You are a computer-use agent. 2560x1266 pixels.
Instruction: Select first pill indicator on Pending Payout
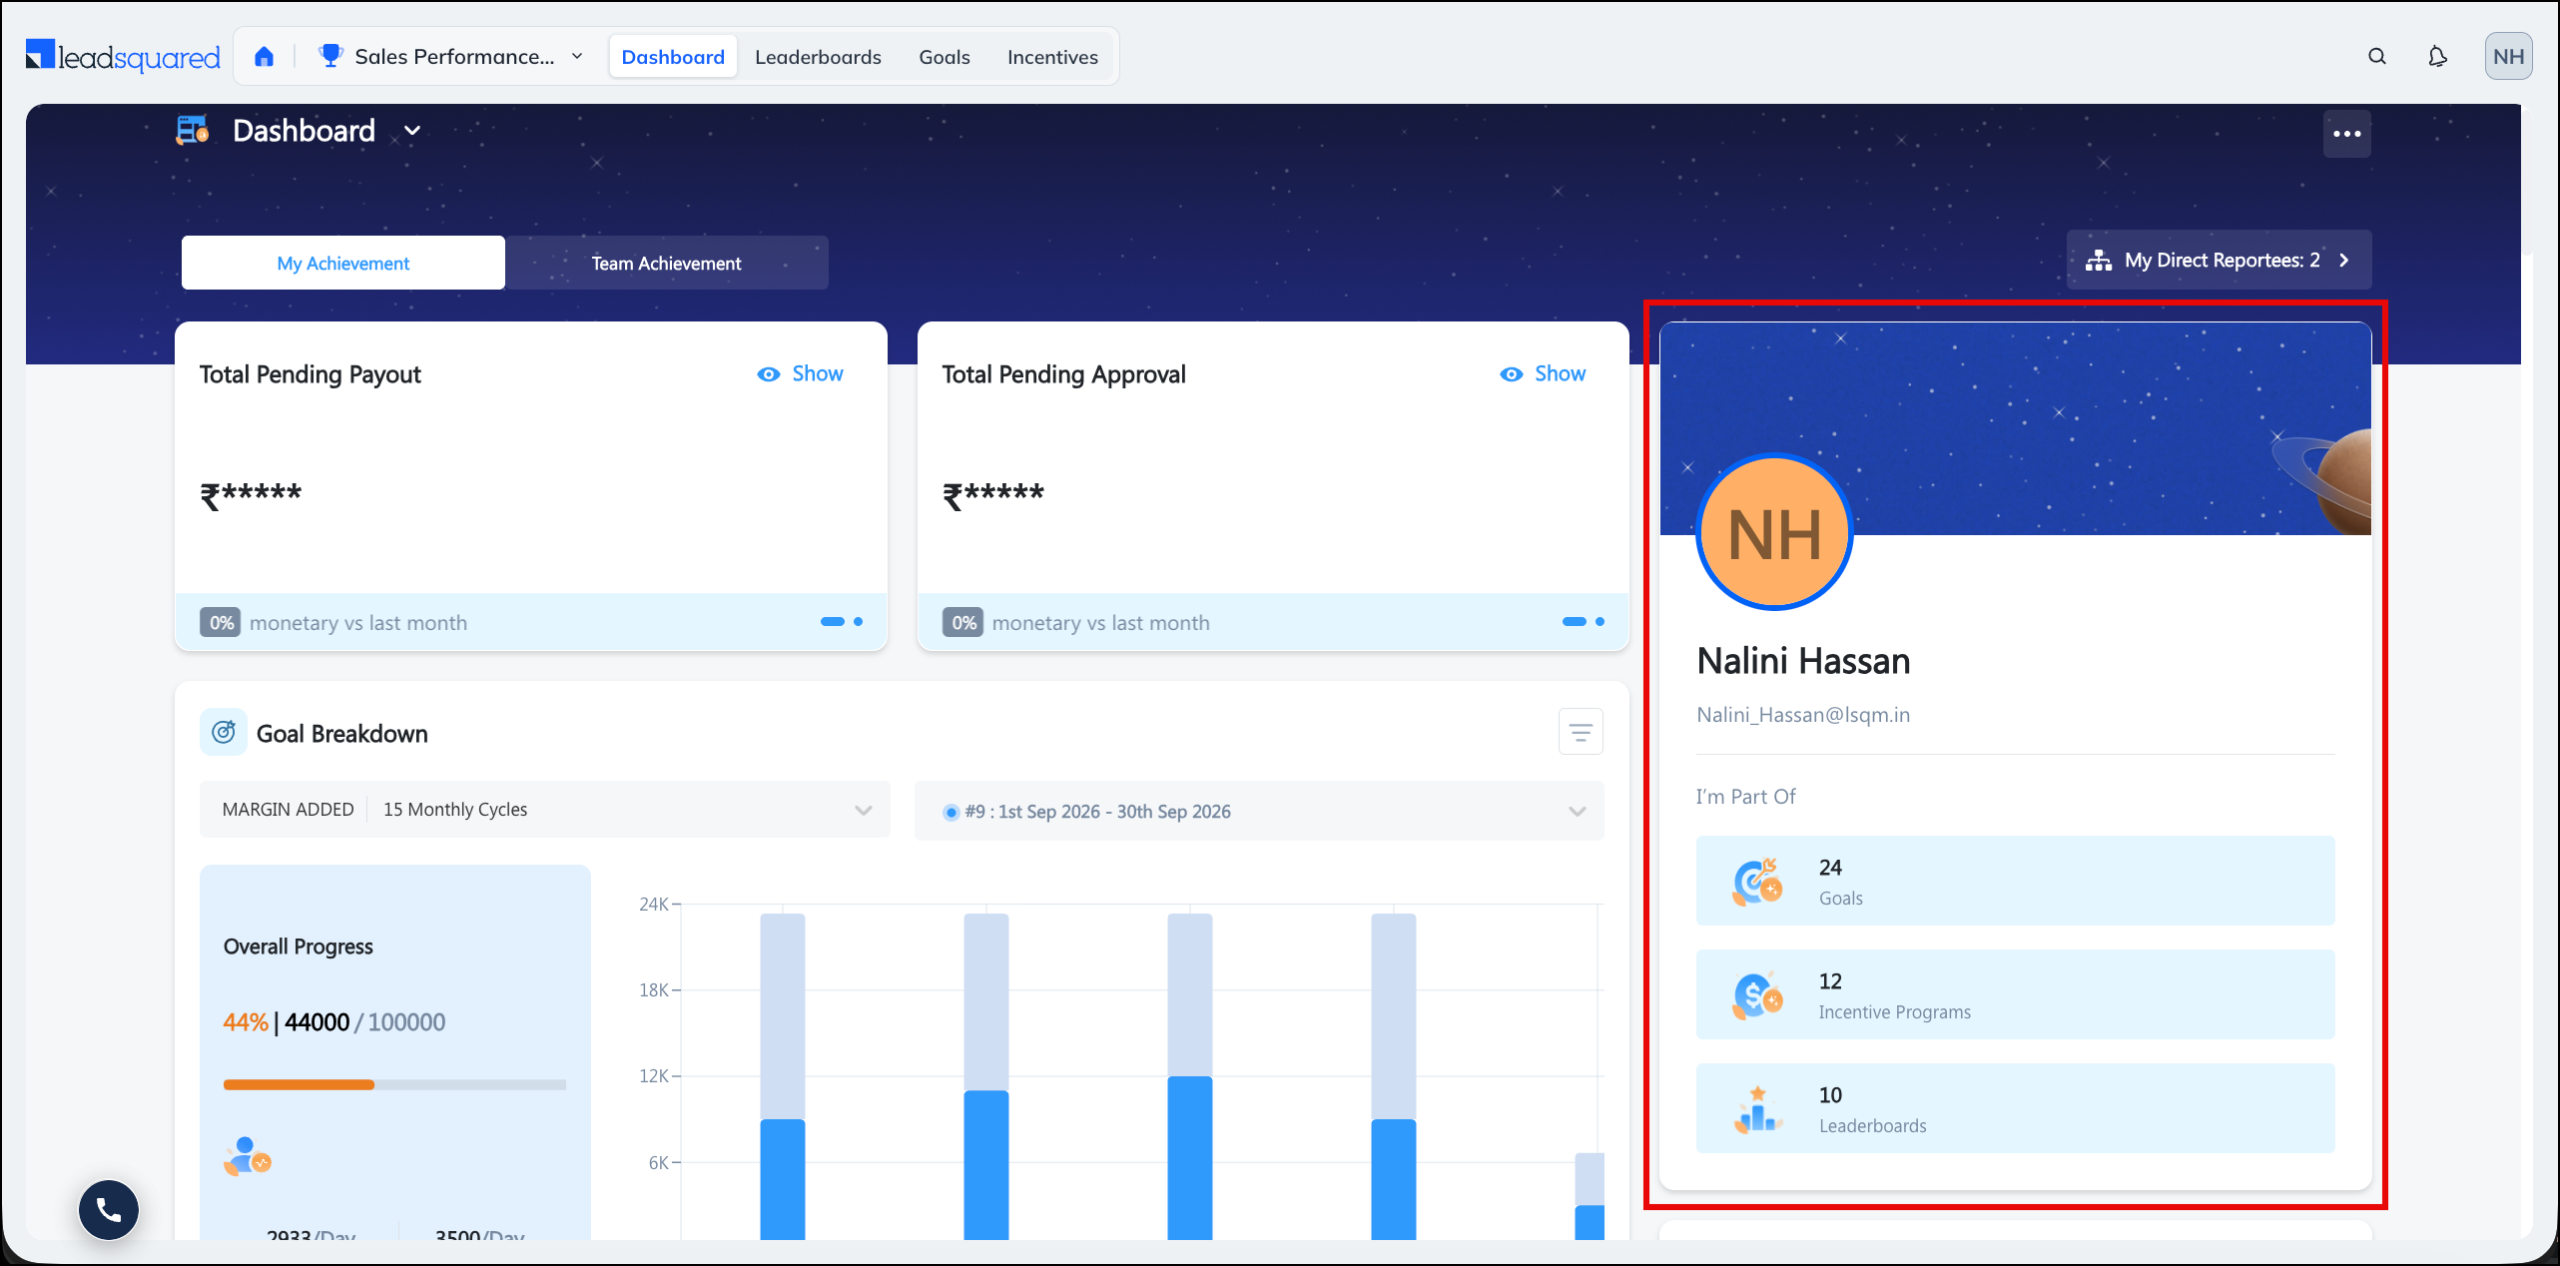coord(833,622)
